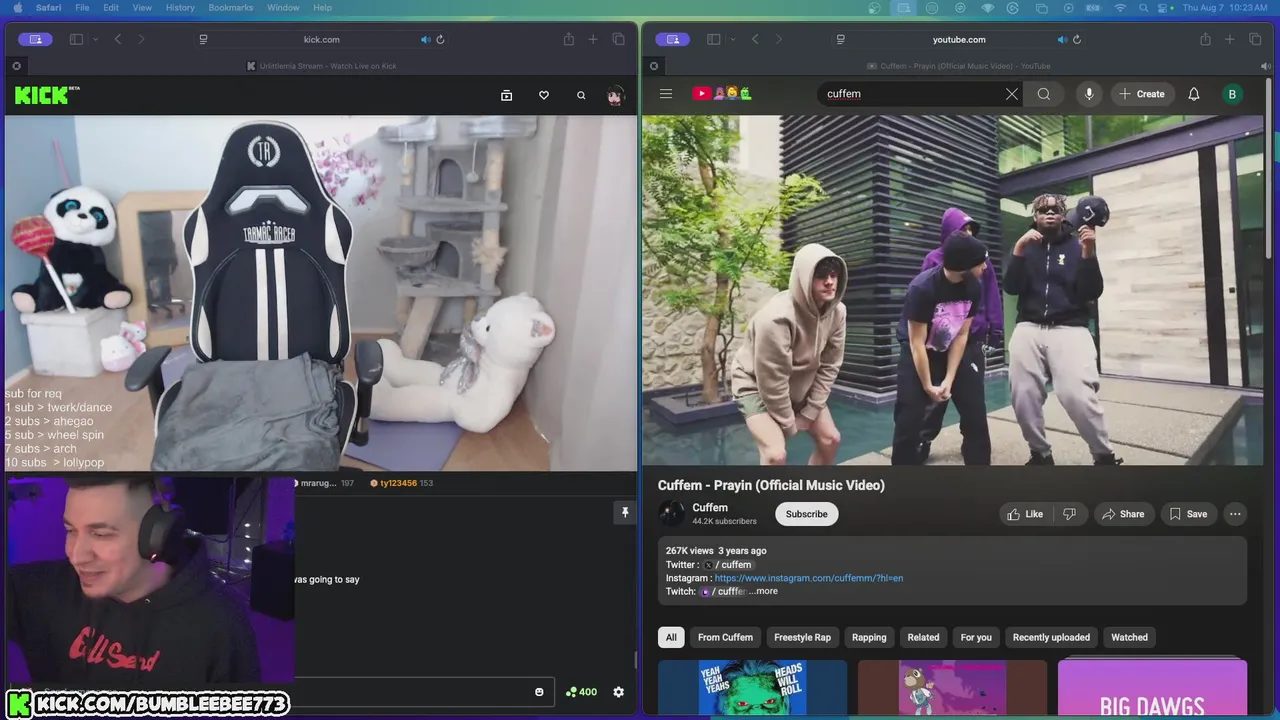Open emoji picker in Kick chat input
The image size is (1280, 720).
[539, 692]
